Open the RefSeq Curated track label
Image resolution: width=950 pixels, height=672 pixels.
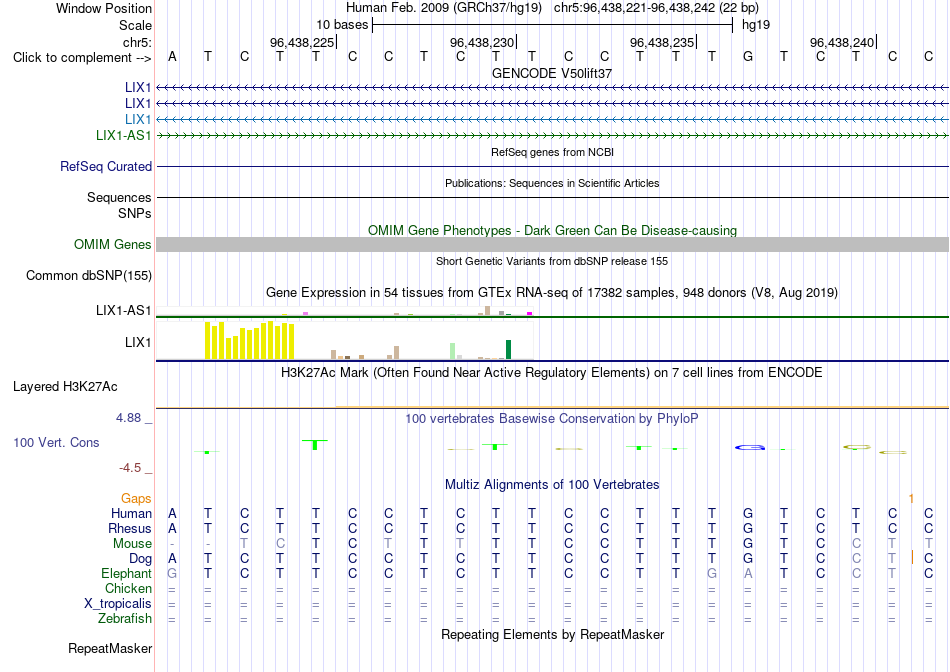(x=106, y=166)
